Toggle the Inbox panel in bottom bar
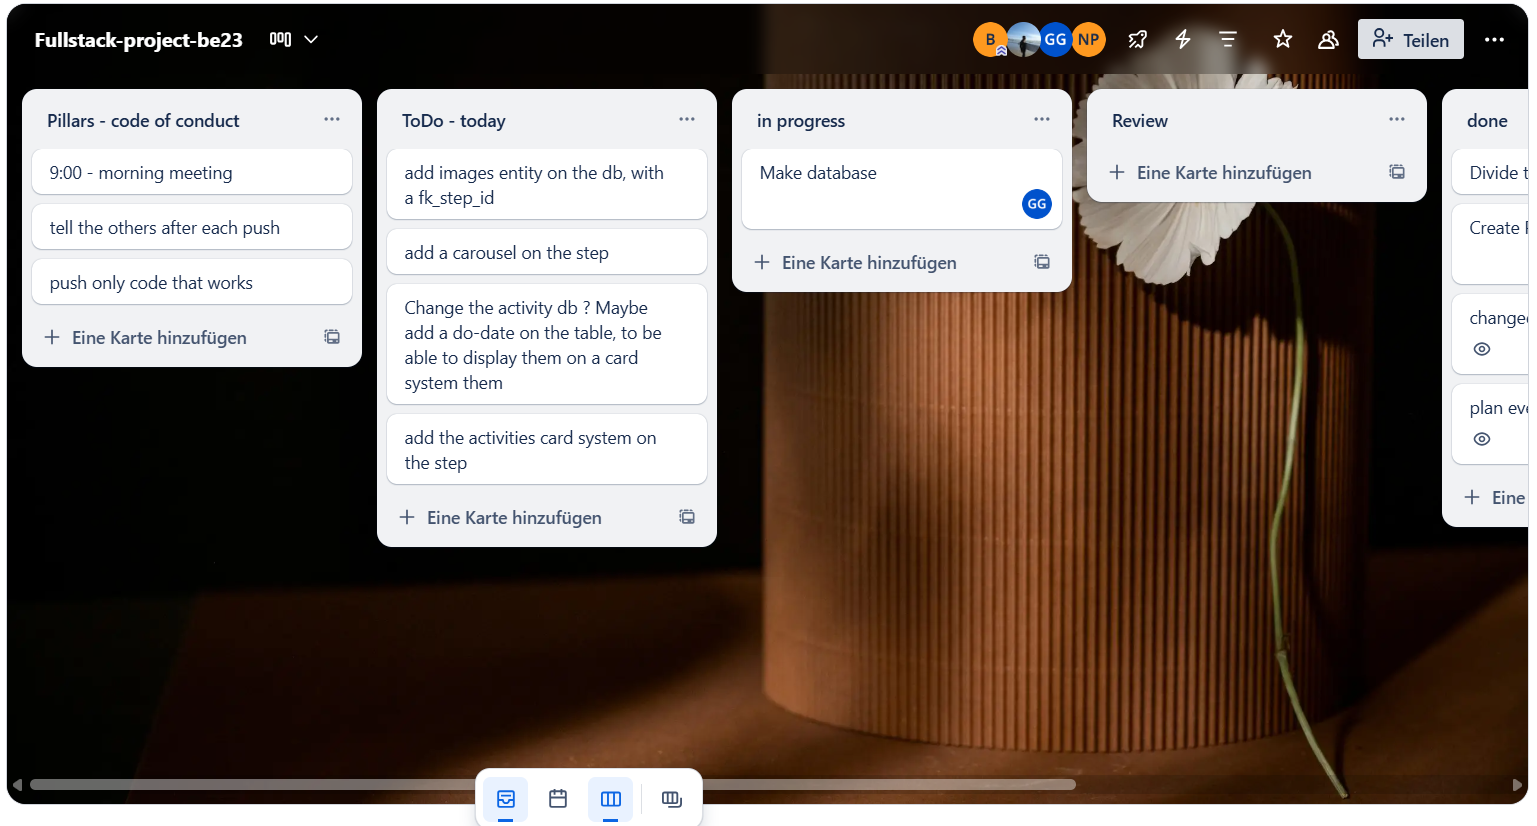The height and width of the screenshot is (826, 1537). pos(506,799)
